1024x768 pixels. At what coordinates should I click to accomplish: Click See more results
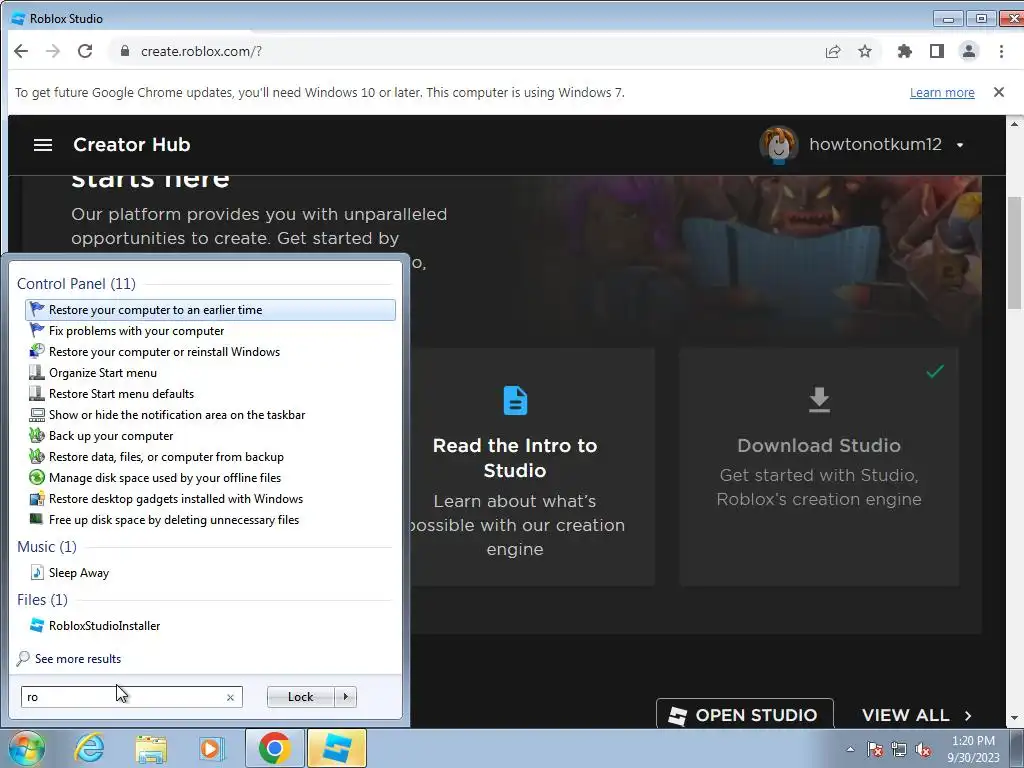click(69, 658)
